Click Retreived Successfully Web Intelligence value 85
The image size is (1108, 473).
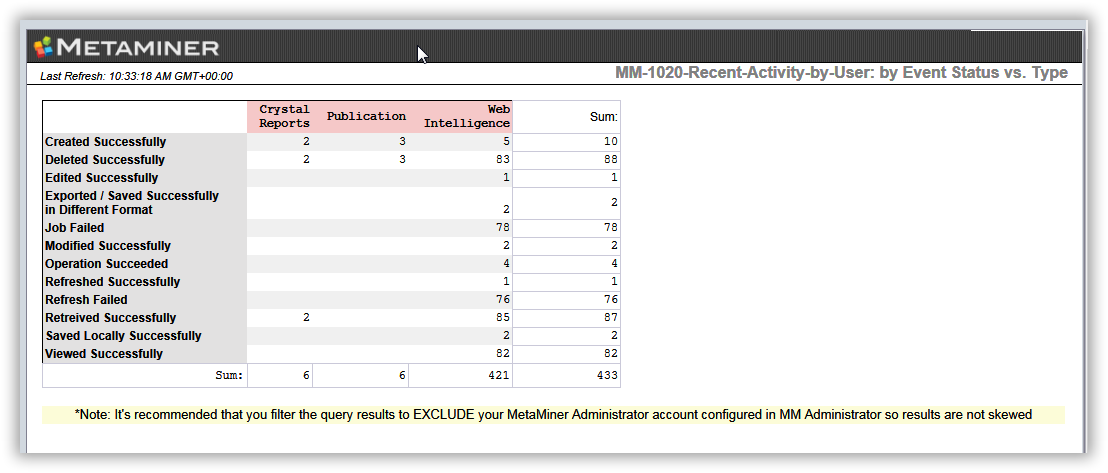coord(502,317)
